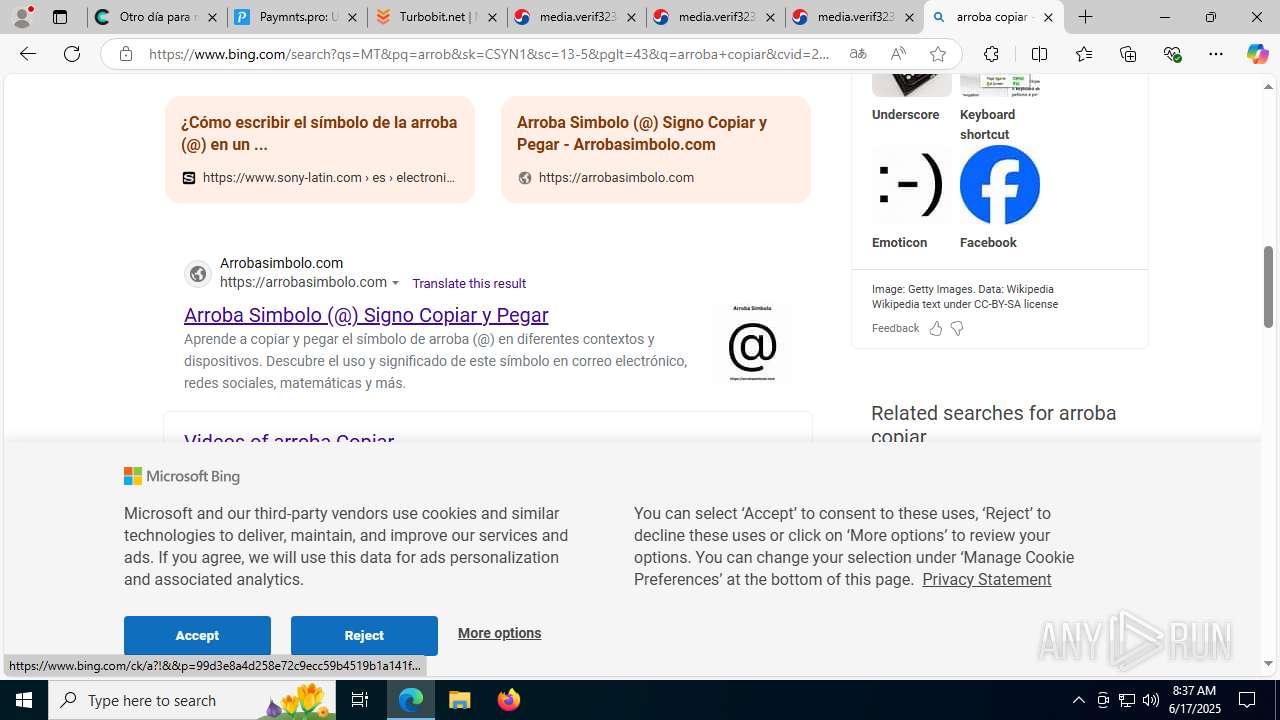The width and height of the screenshot is (1280, 720).
Task: Open the Sony-latin arroba card
Action: tap(320, 149)
